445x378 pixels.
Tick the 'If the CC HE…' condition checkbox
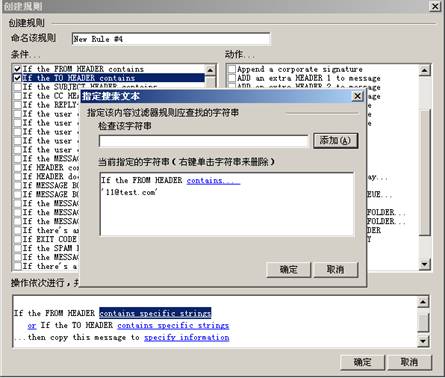coord(17,96)
